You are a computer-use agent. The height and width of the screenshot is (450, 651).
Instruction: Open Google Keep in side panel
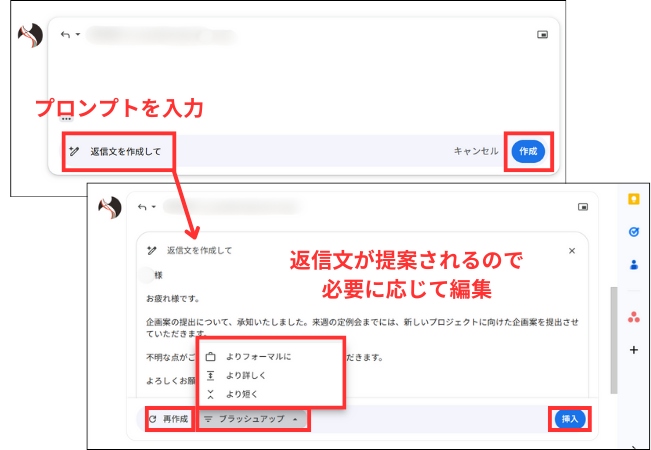[634, 199]
